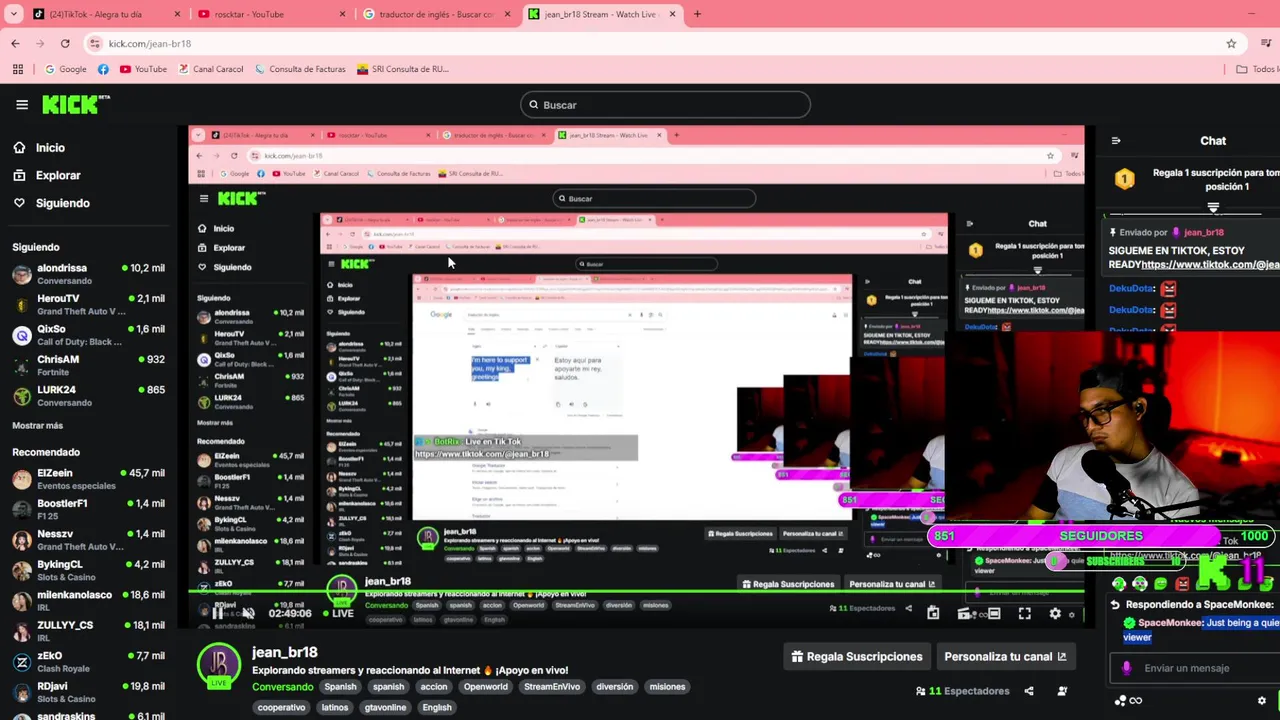
Task: Click the gold position 1 badge in chat
Action: 1125,179
